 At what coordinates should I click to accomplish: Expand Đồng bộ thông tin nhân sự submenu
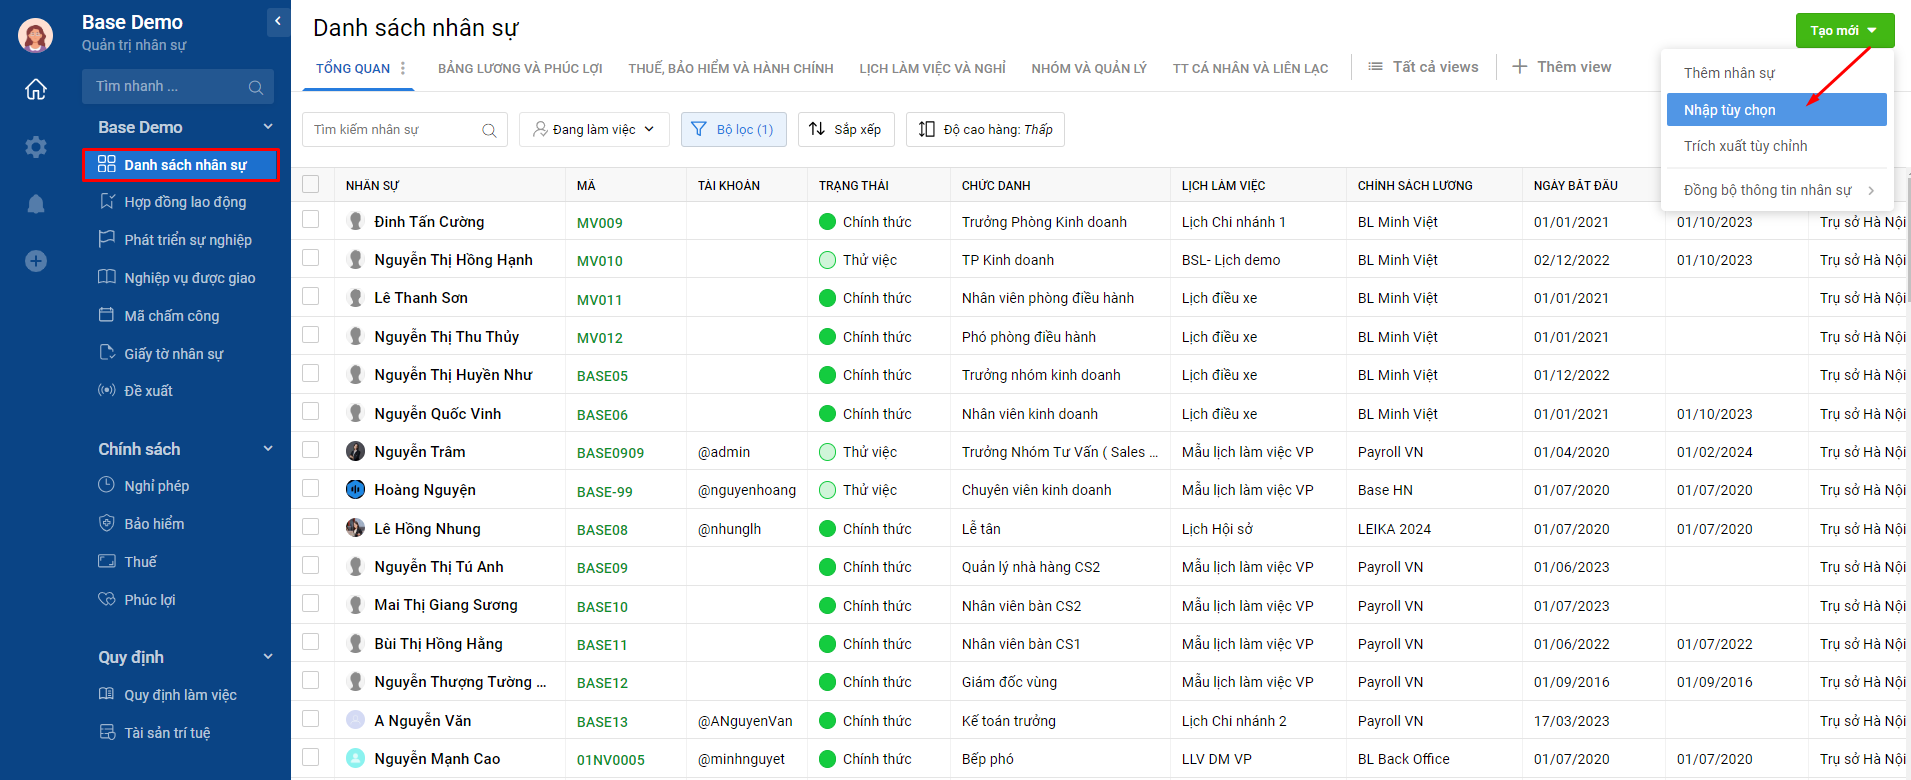tap(1777, 190)
